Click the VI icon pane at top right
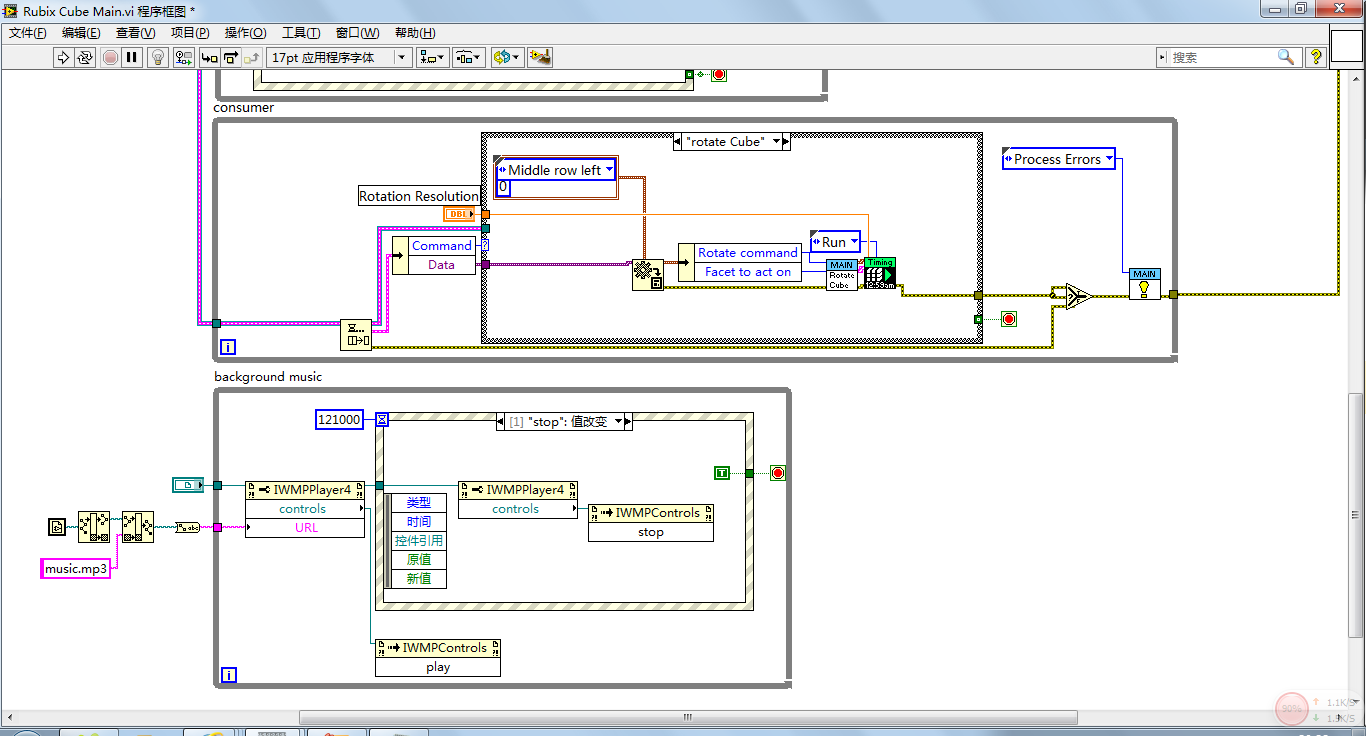This screenshot has width=1366, height=736. (x=1346, y=45)
